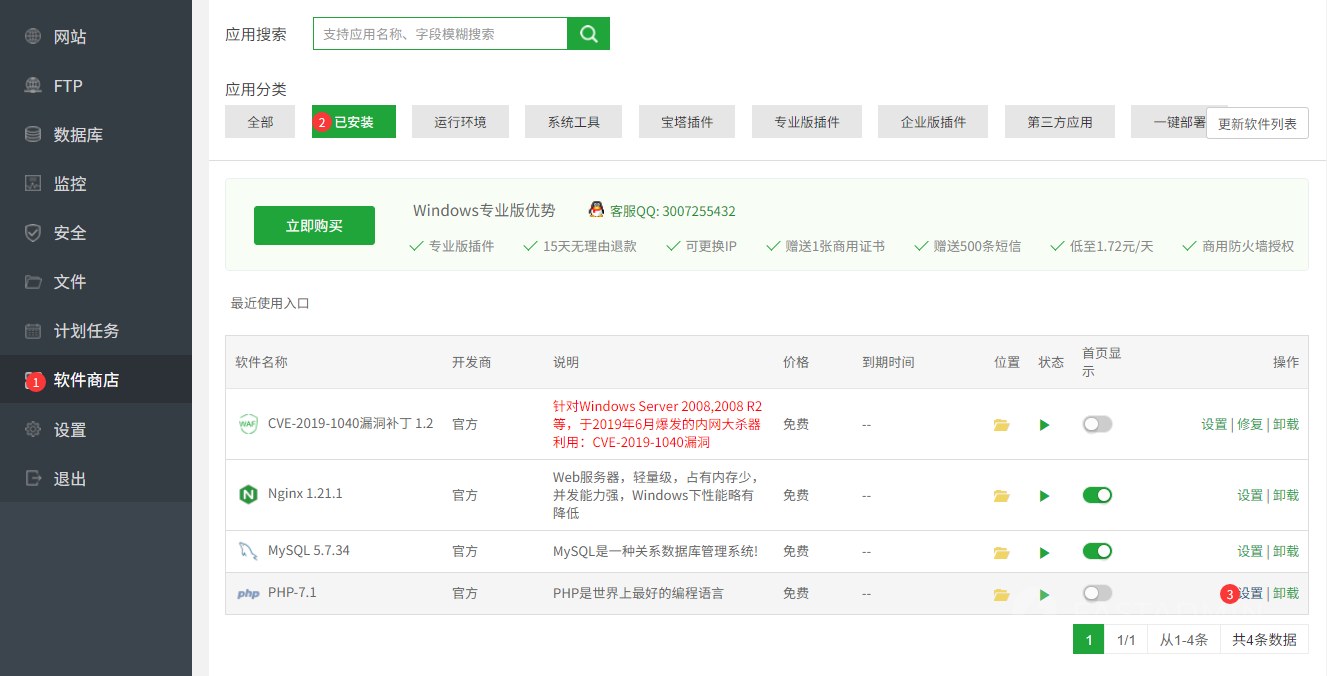Image resolution: width=1327 pixels, height=676 pixels.
Task: Click 卸载 for CVE-2019-1040 patch
Action: (x=1286, y=424)
